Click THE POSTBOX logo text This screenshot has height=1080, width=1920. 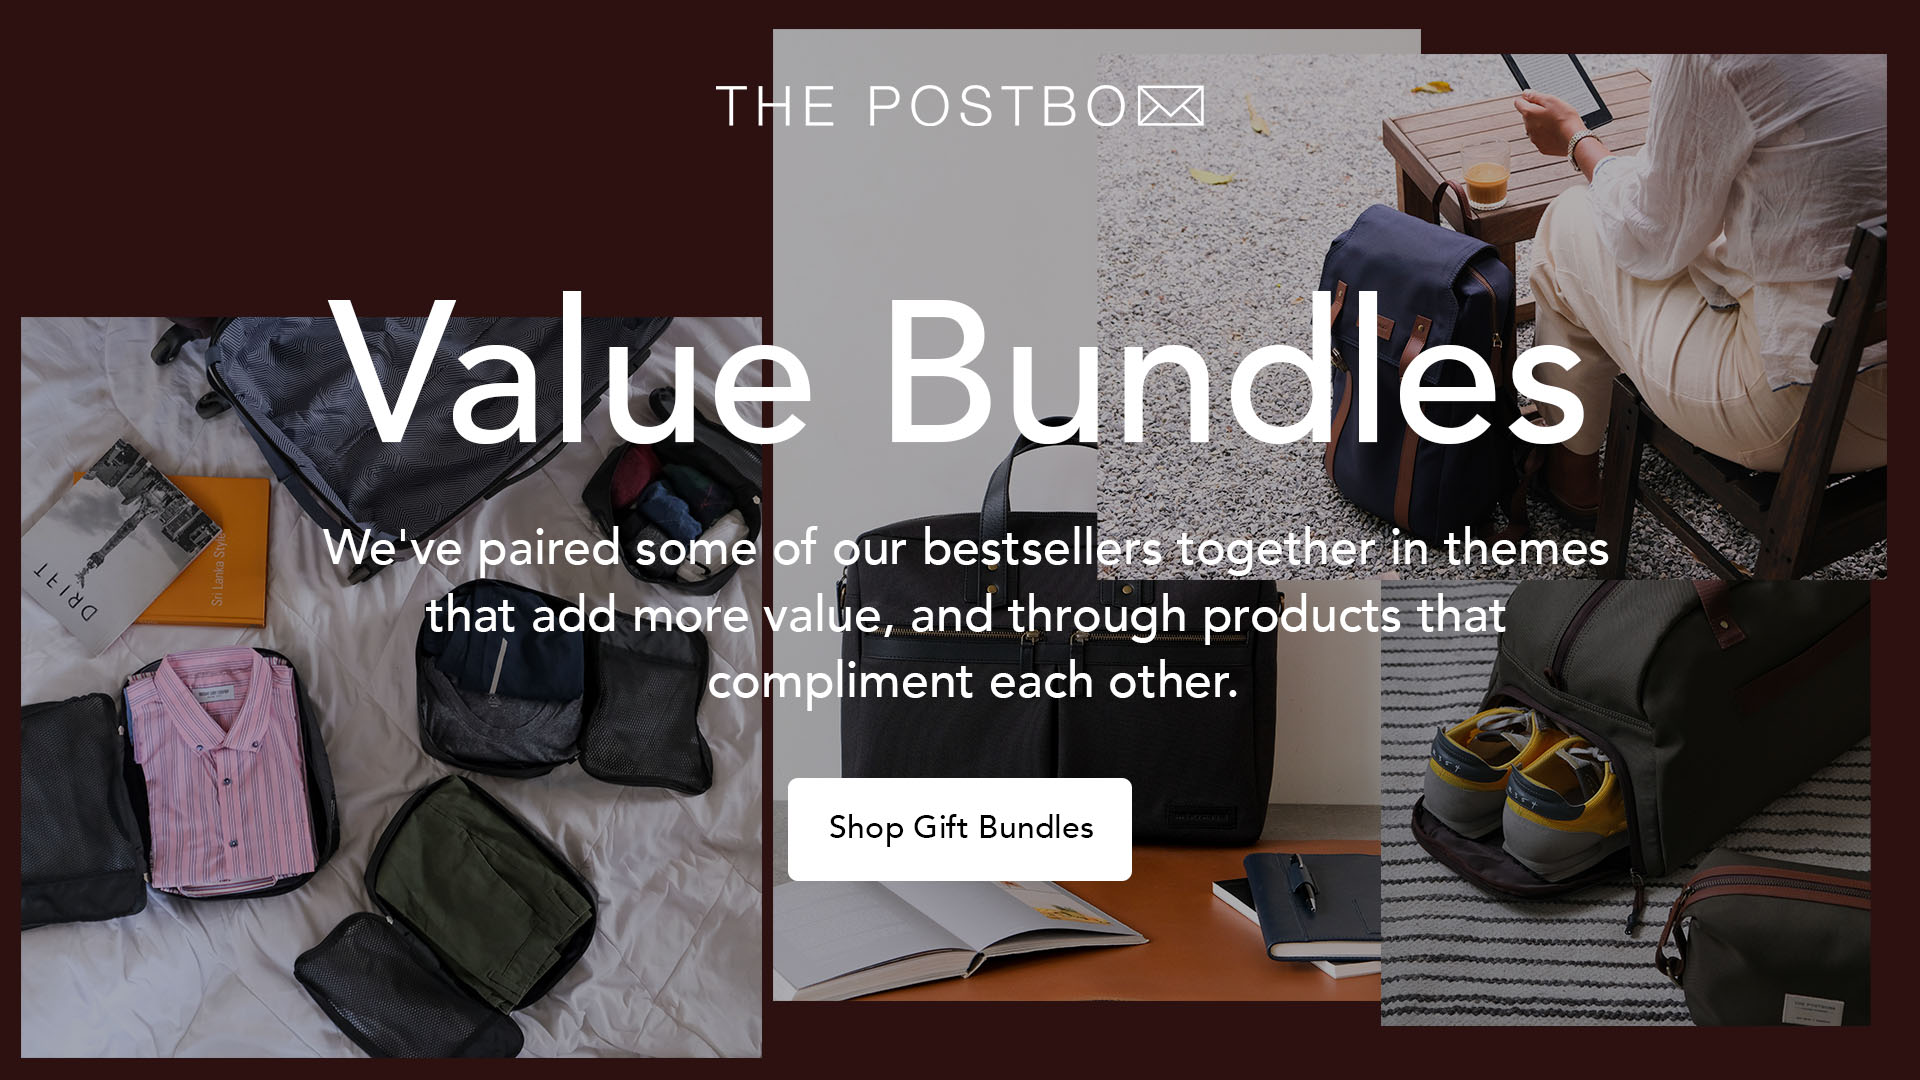click(960, 106)
